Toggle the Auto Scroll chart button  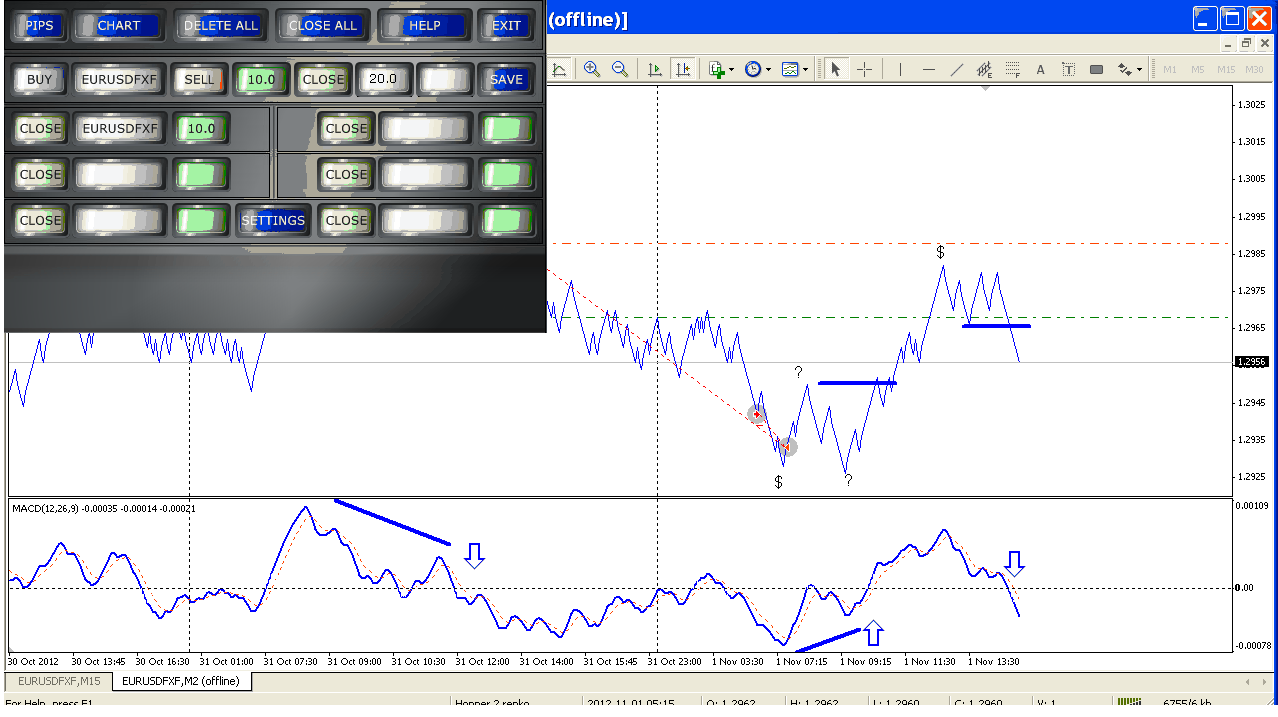point(655,69)
